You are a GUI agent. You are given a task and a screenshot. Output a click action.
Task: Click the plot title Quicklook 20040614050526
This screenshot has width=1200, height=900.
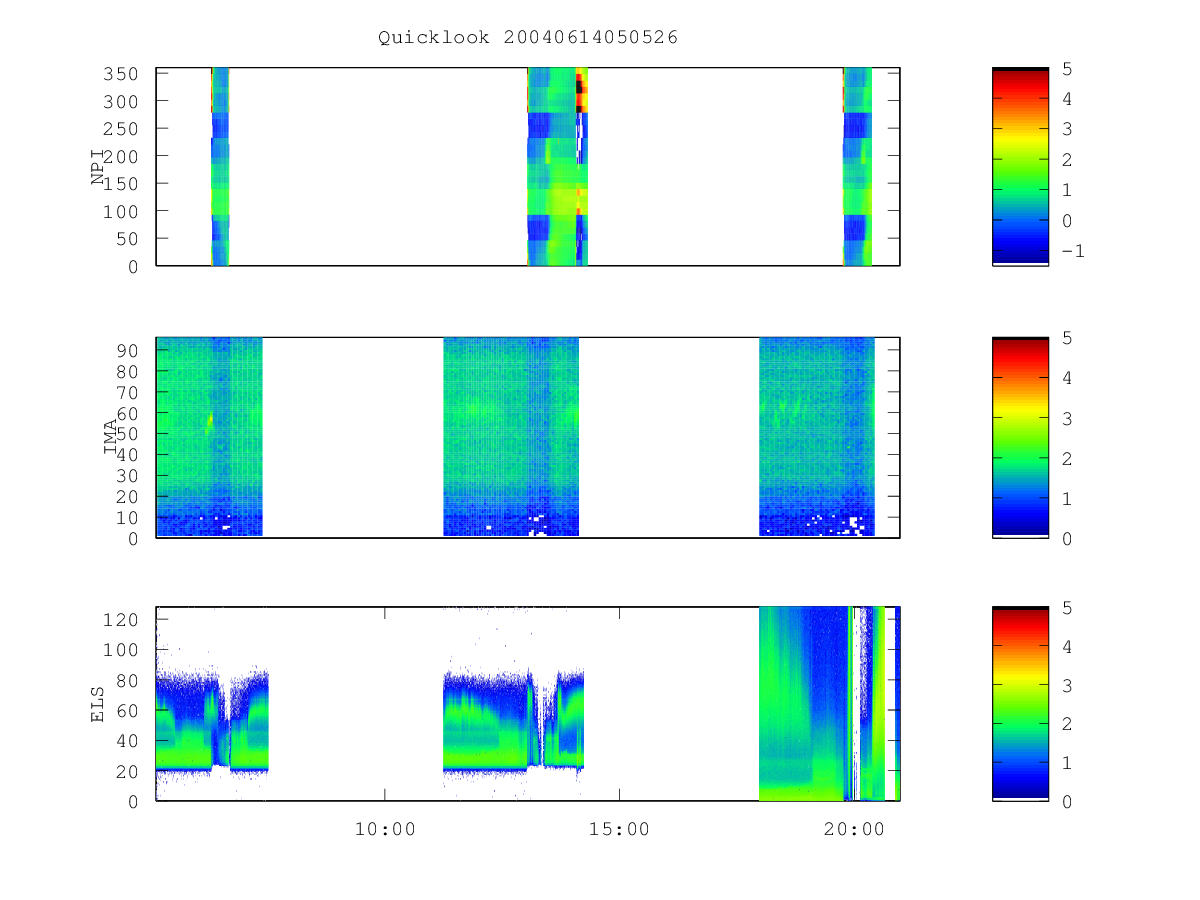[528, 38]
